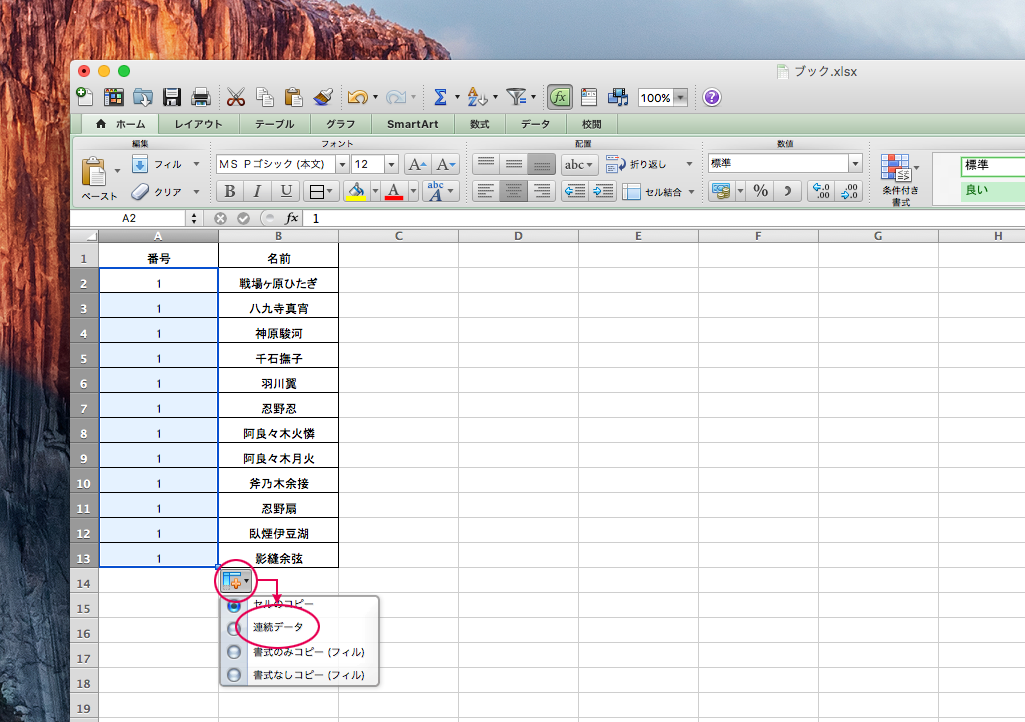Open the font name dropdown
This screenshot has height=722, width=1025.
(342, 164)
